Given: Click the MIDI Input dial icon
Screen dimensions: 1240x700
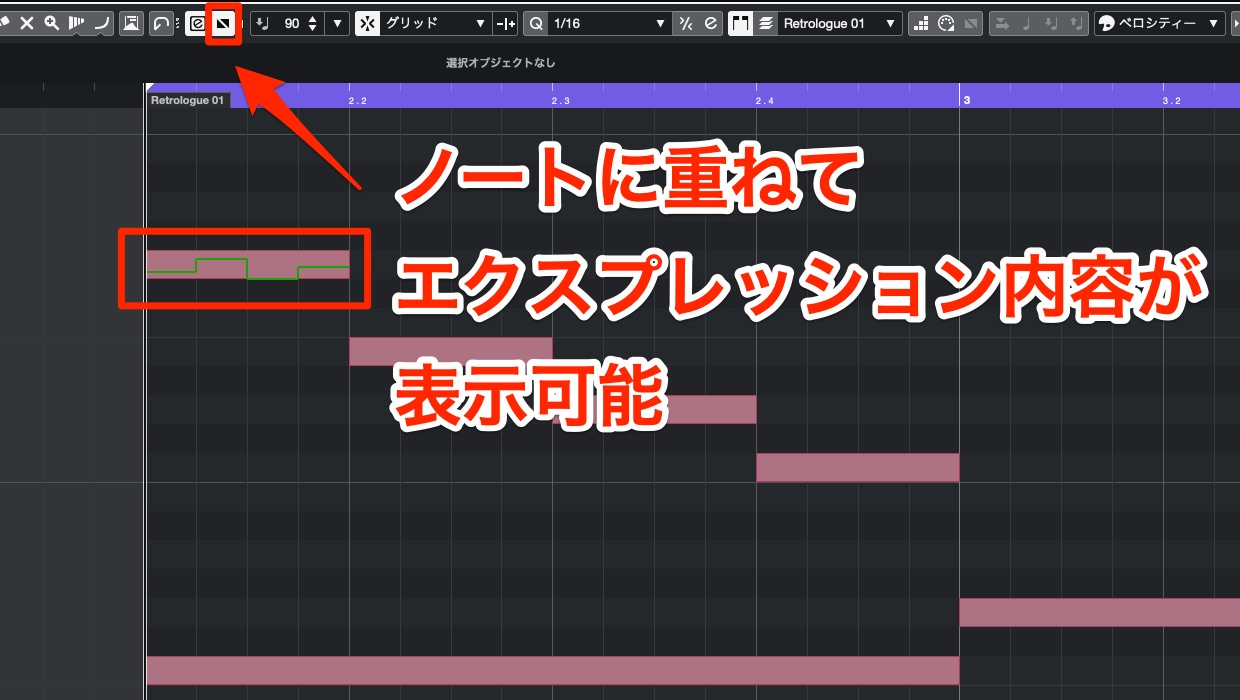Looking at the screenshot, I should tap(945, 23).
